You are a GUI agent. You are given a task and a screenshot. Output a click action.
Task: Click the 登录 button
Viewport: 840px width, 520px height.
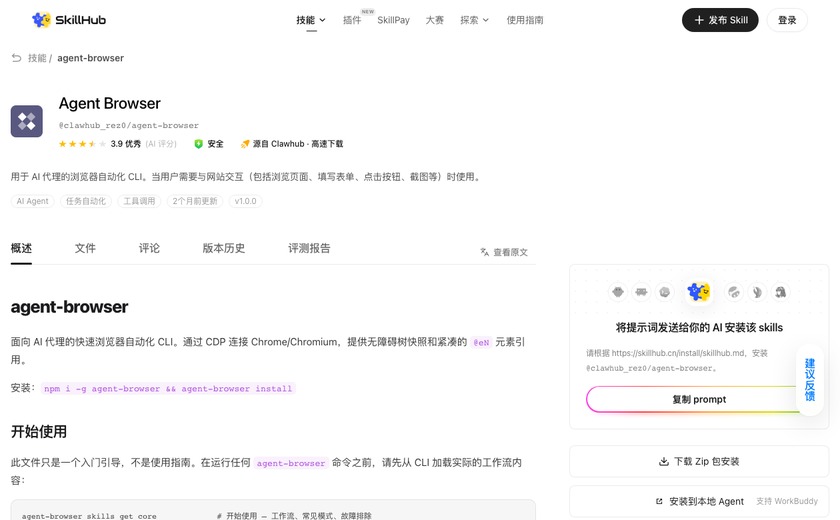pyautogui.click(x=787, y=20)
